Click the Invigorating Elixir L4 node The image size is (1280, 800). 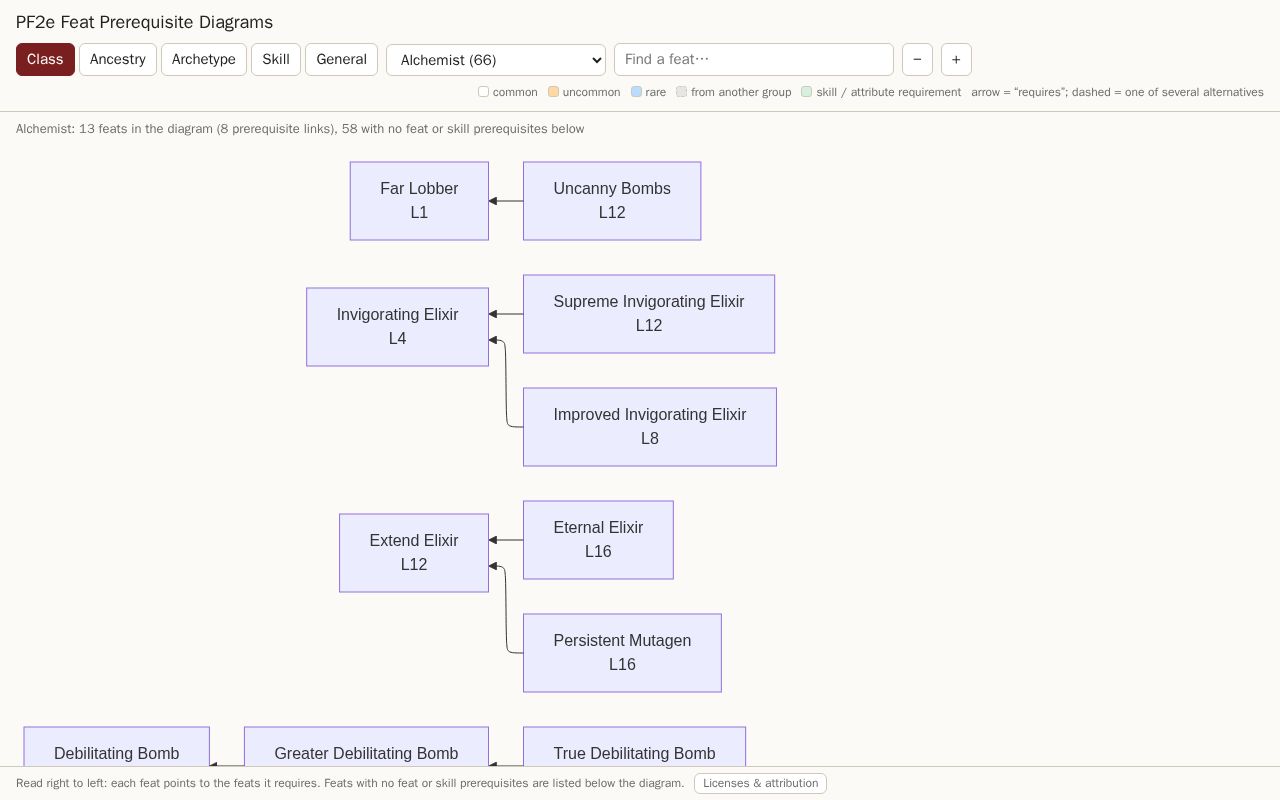pyautogui.click(x=397, y=327)
